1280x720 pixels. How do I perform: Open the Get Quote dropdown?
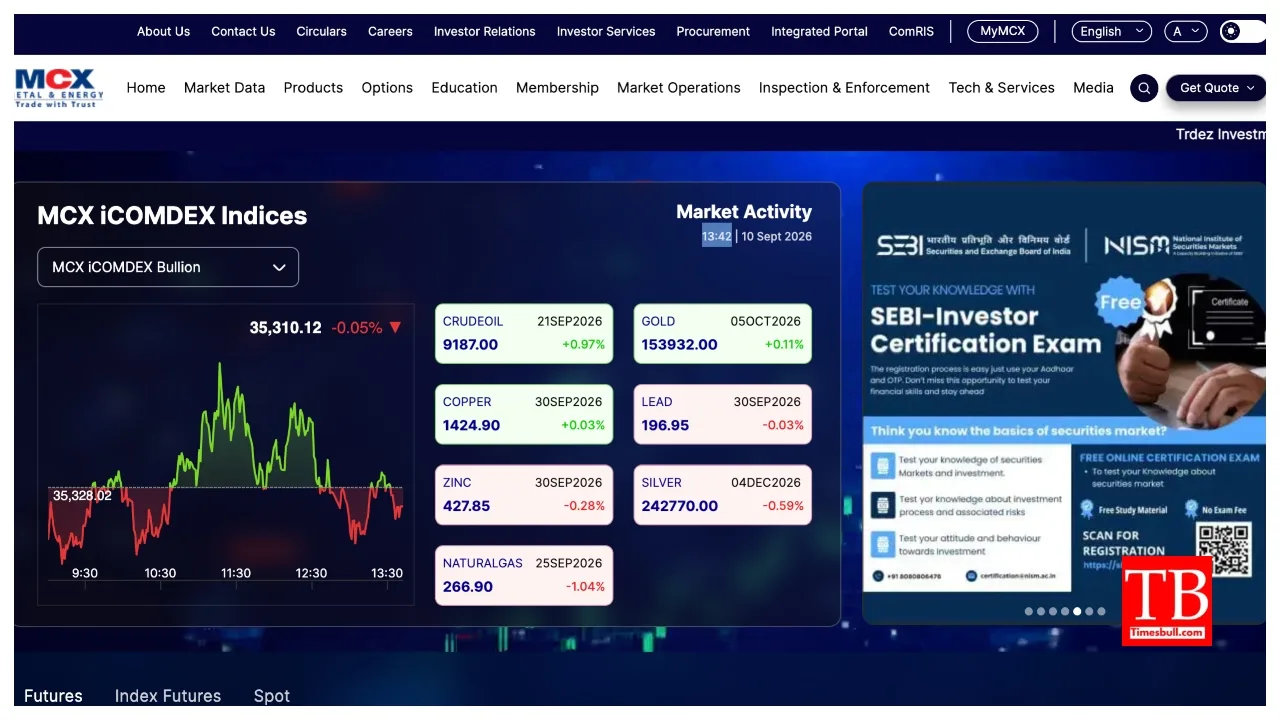click(x=1216, y=88)
